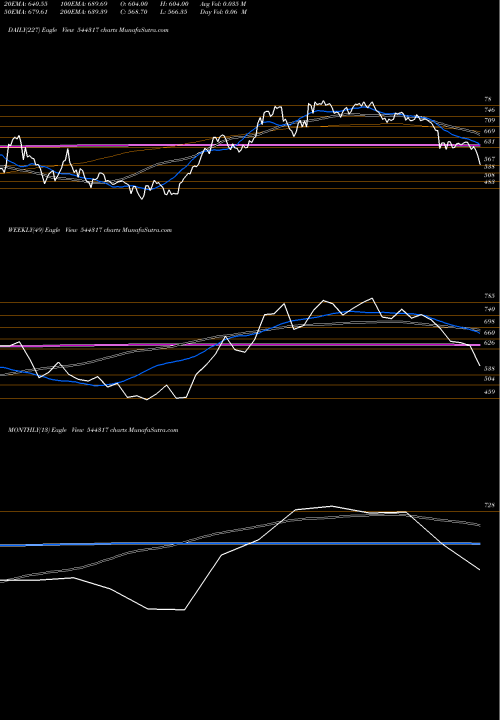Screen dimensions: 500x720
Task: Click the 'Day Vol' header reading
Action: pos(224,12)
